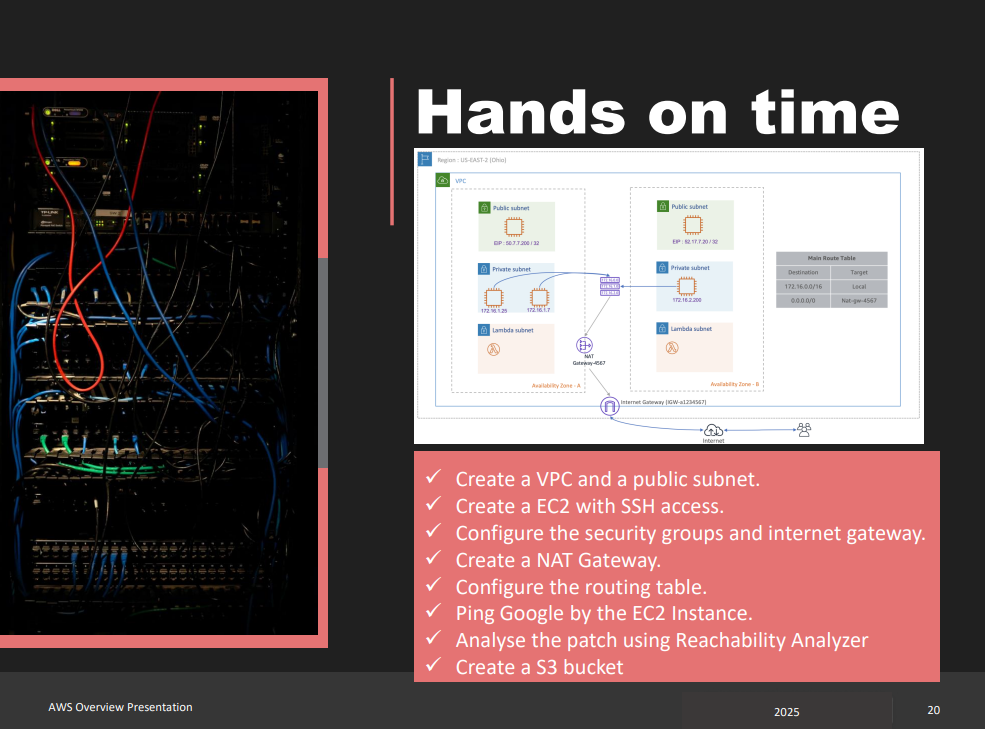Click the EC2 instance icon labeled 172.16.2.200
The image size is (985, 729).
(687, 287)
